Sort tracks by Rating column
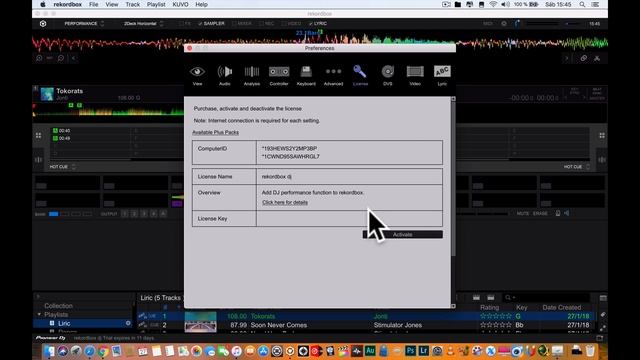 [489, 307]
